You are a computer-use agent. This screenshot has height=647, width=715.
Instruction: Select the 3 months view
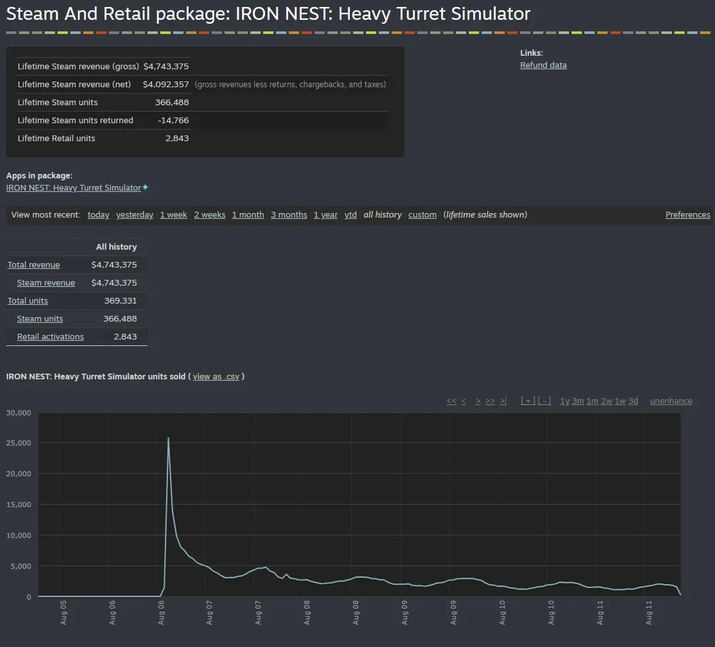[289, 215]
